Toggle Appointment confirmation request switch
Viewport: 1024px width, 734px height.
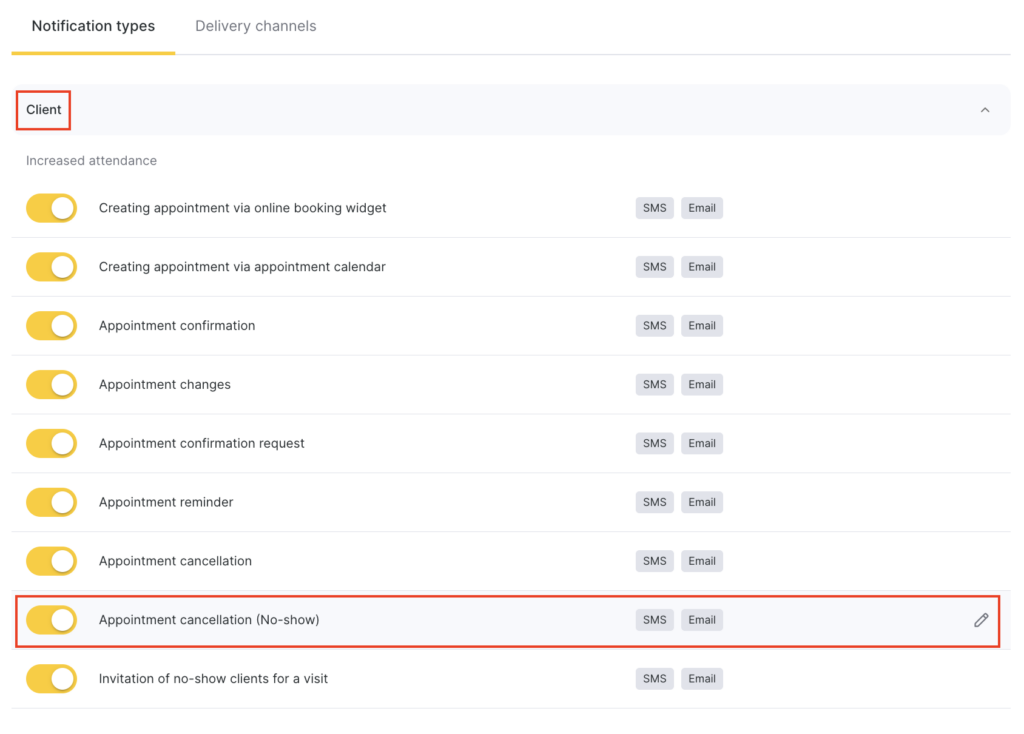pos(52,443)
